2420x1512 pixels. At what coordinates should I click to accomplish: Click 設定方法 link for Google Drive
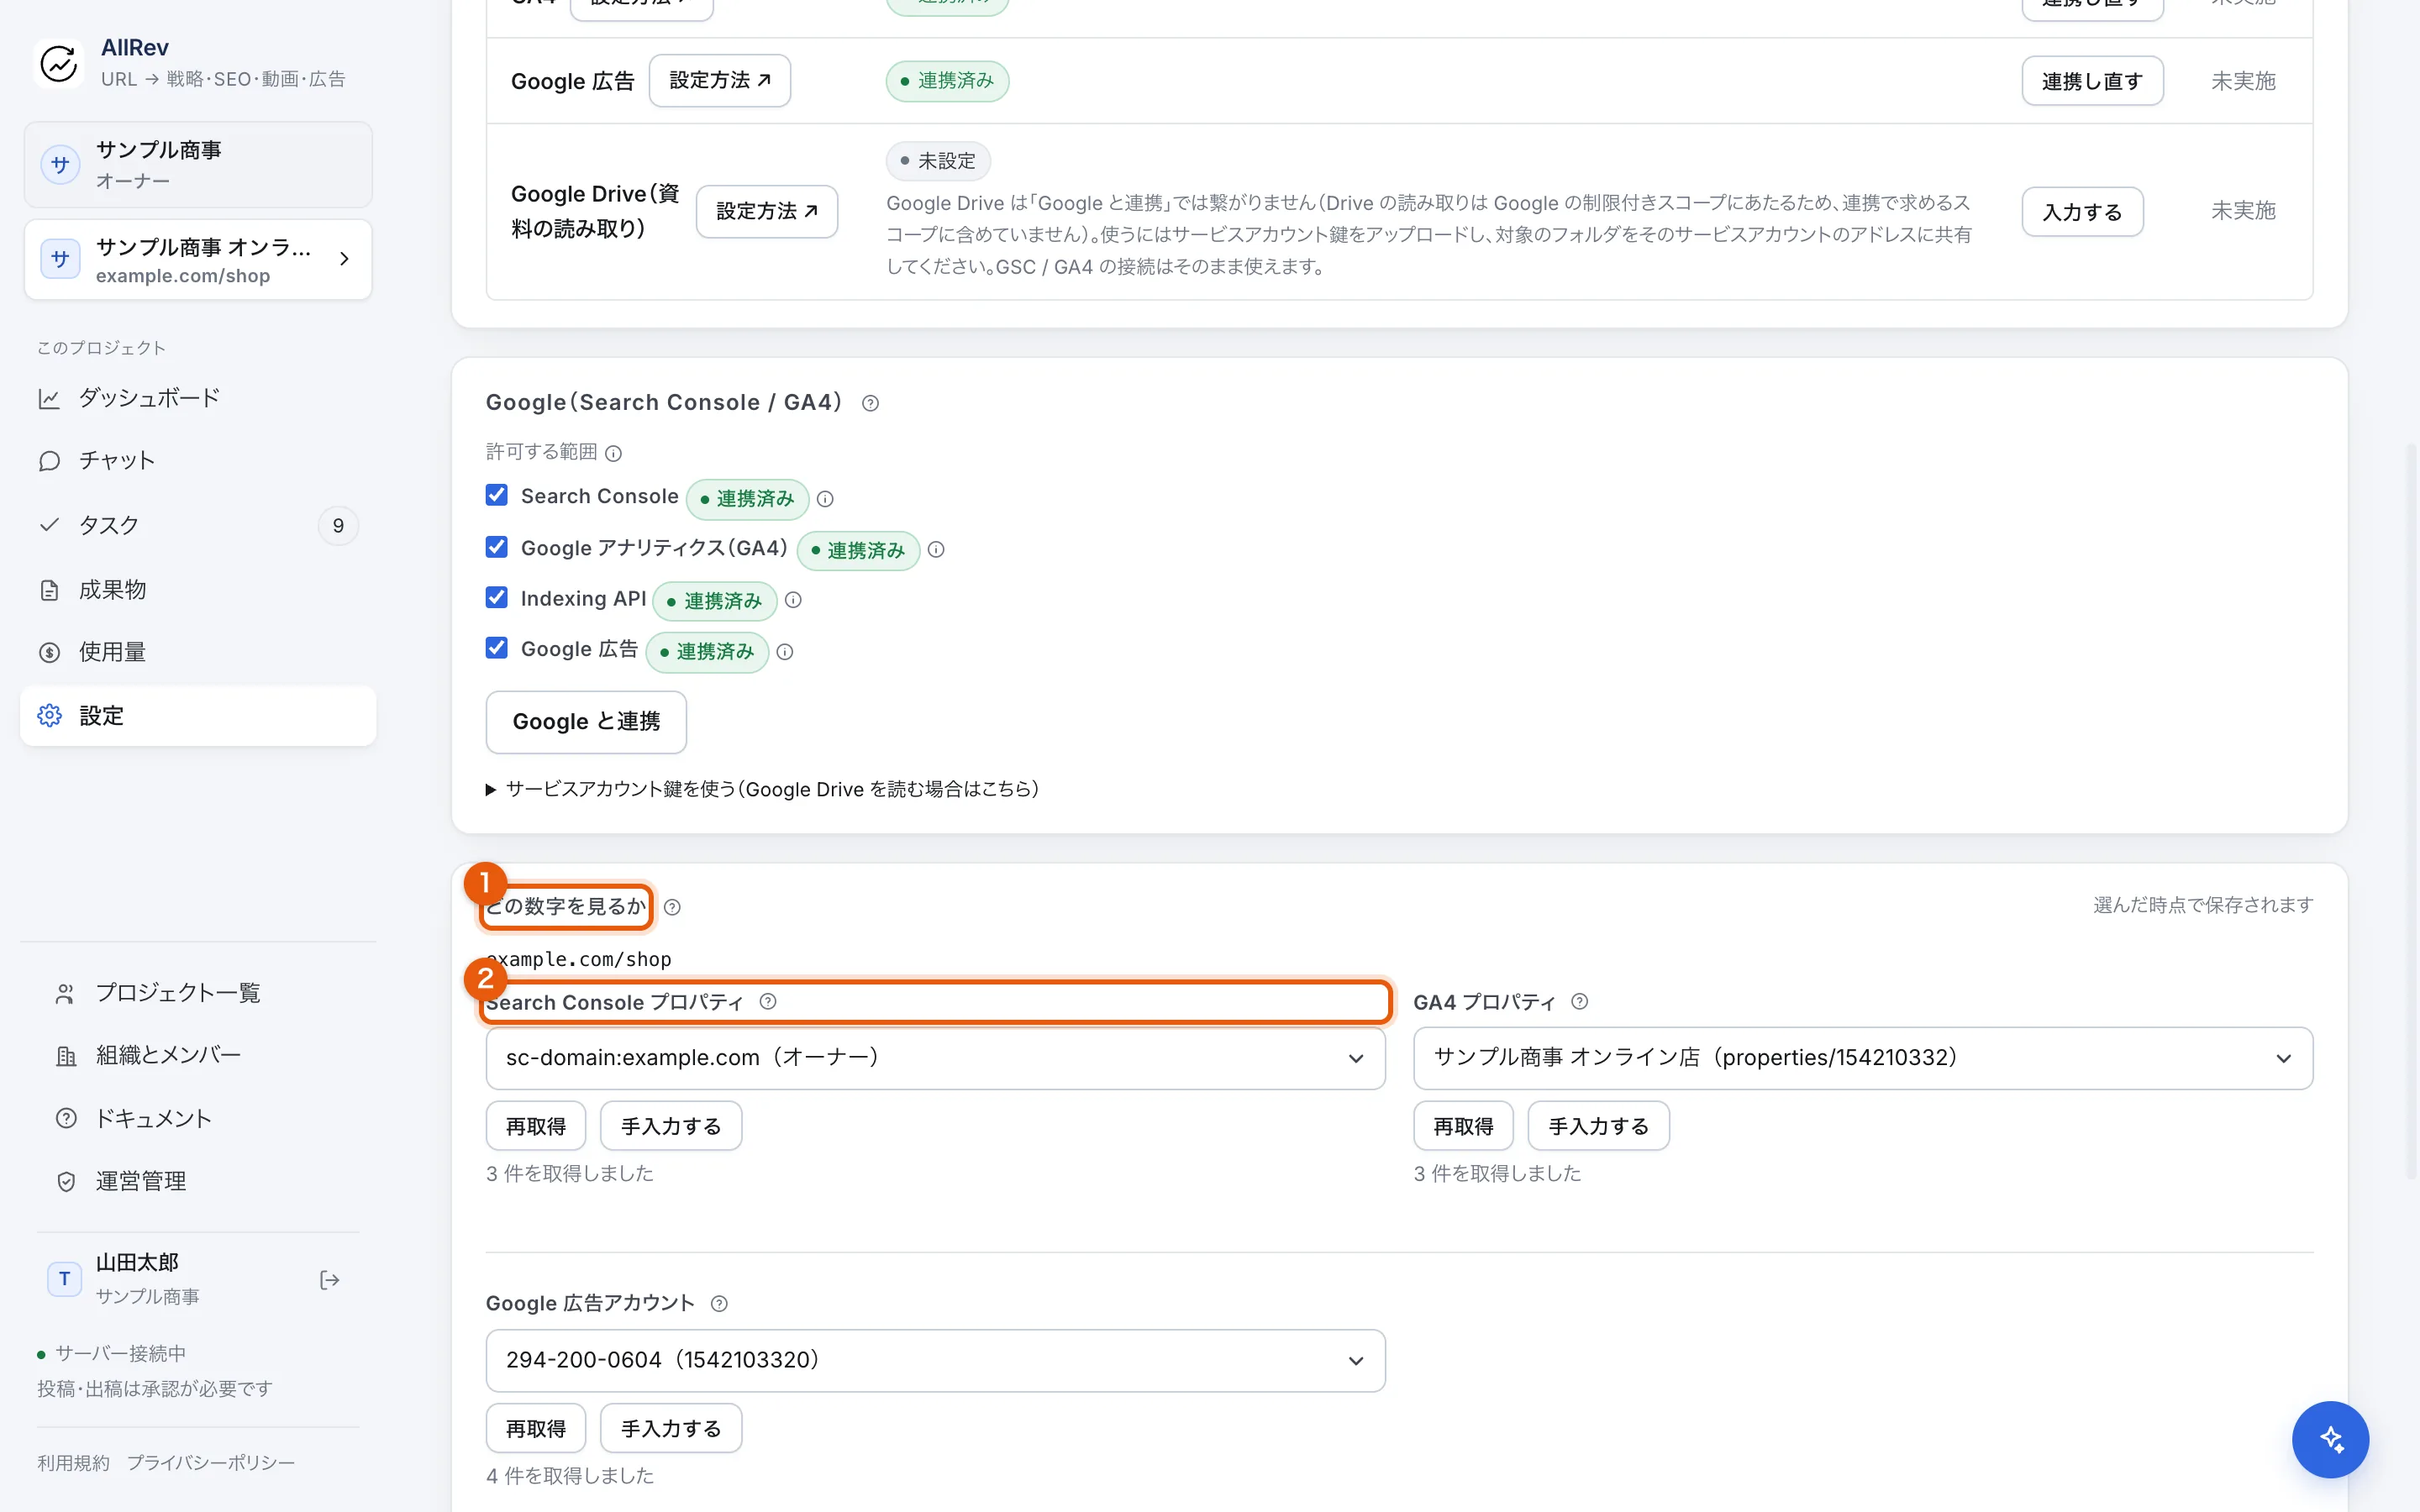(x=767, y=211)
